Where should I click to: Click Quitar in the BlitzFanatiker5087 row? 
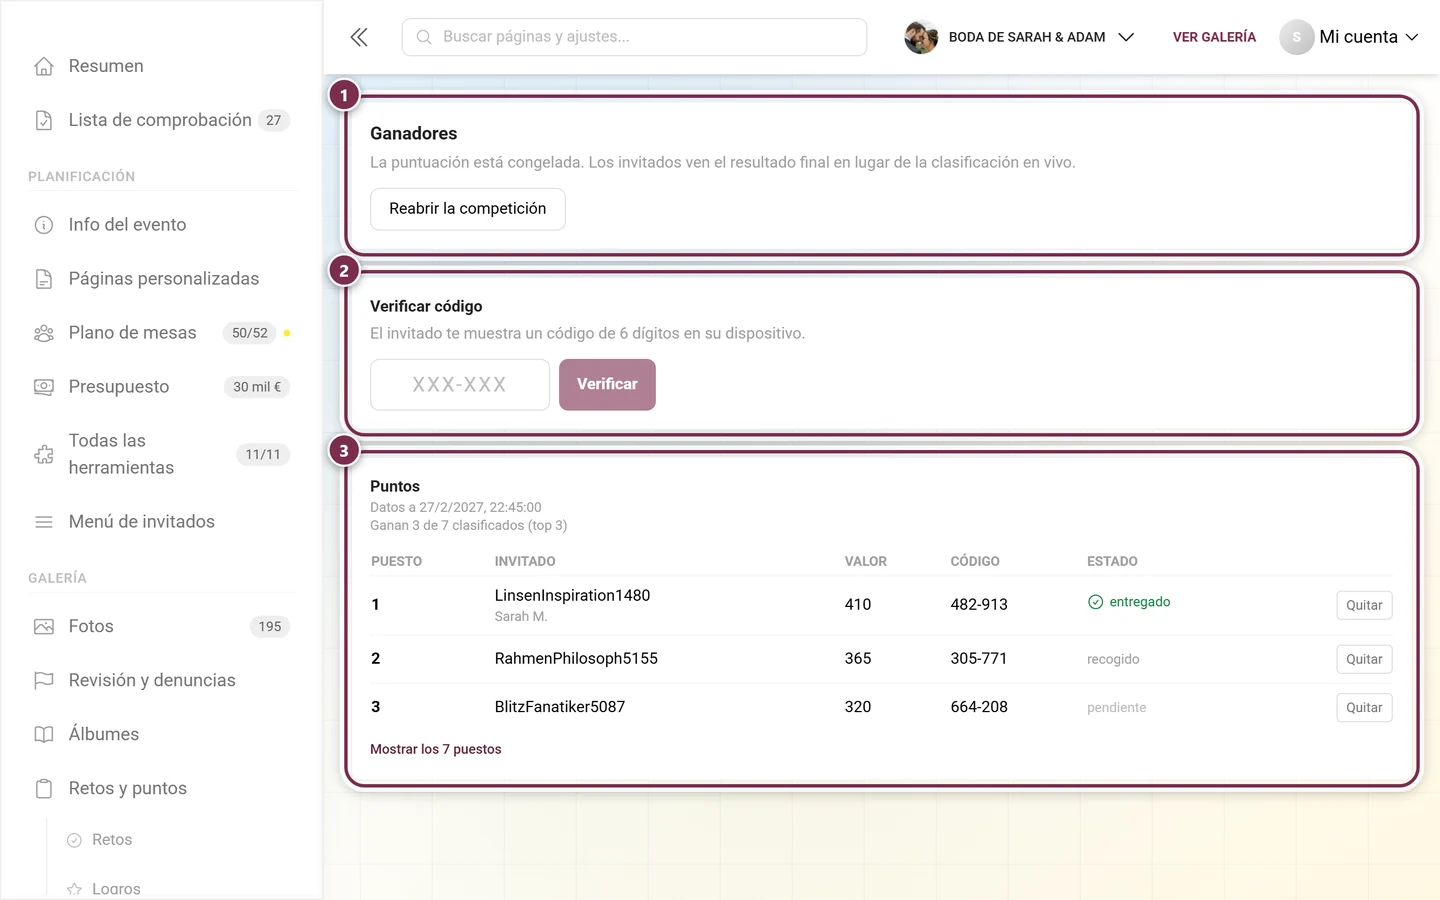click(1364, 707)
